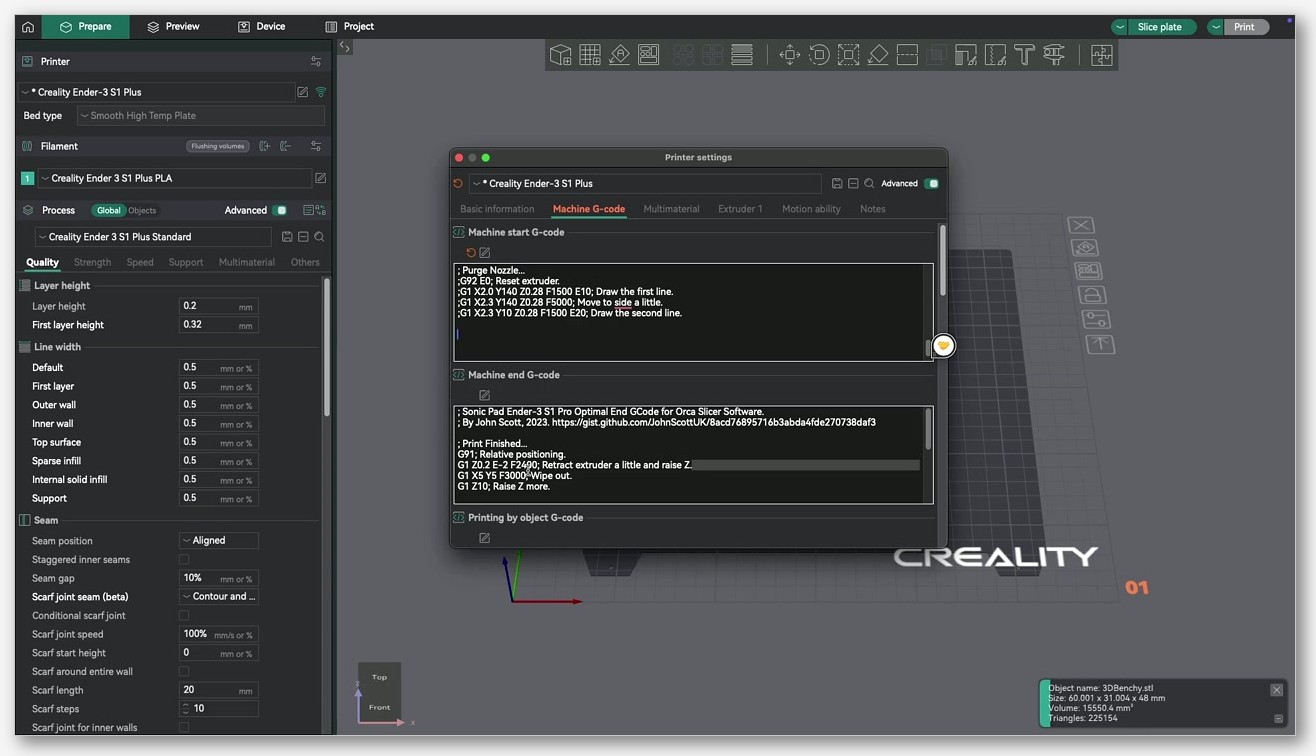
Task: Select the Cut tool in the top toolbar
Action: tap(907, 55)
